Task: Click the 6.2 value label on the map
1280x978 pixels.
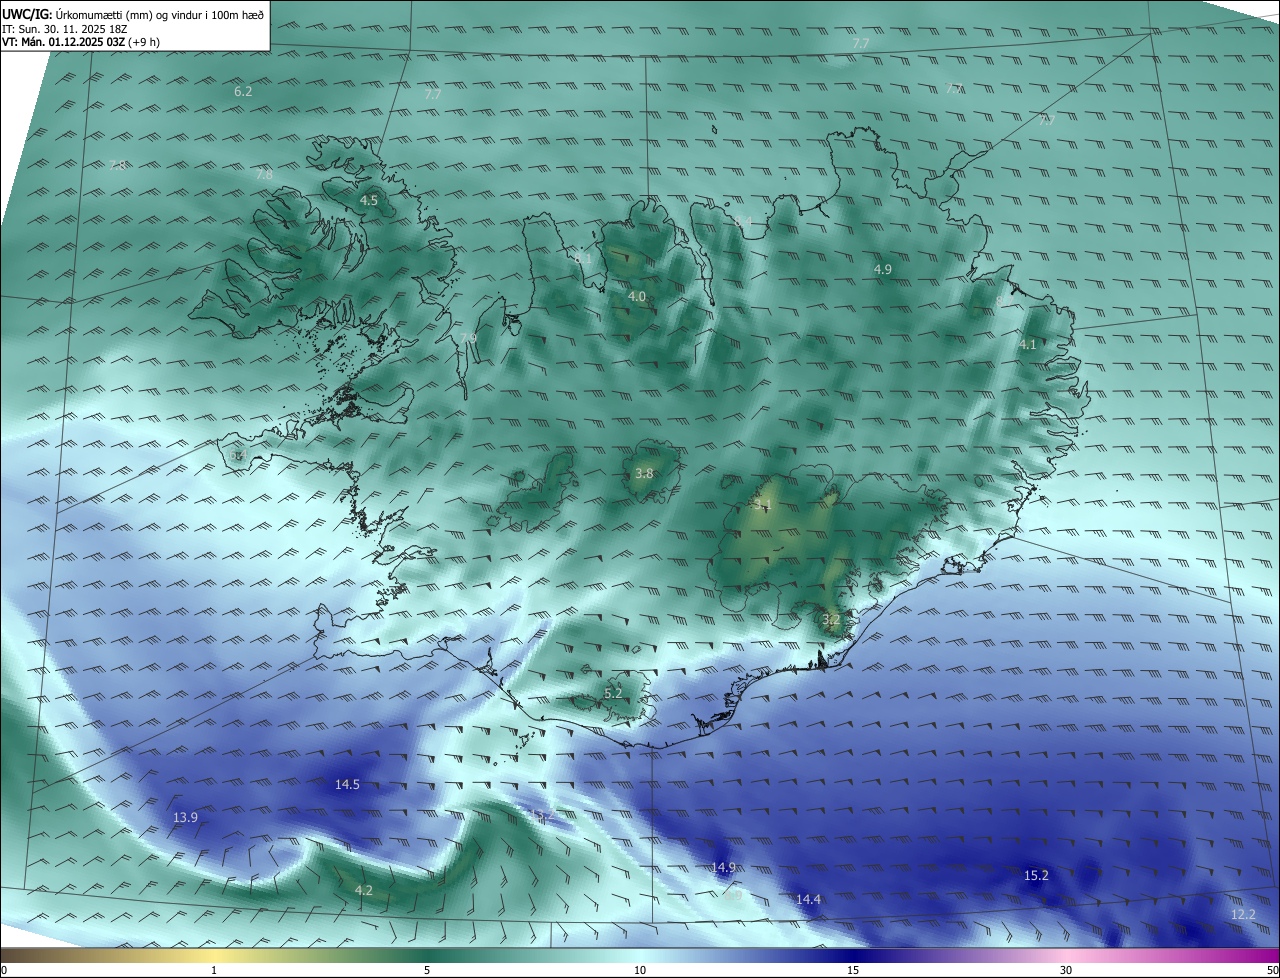Action: (x=243, y=91)
